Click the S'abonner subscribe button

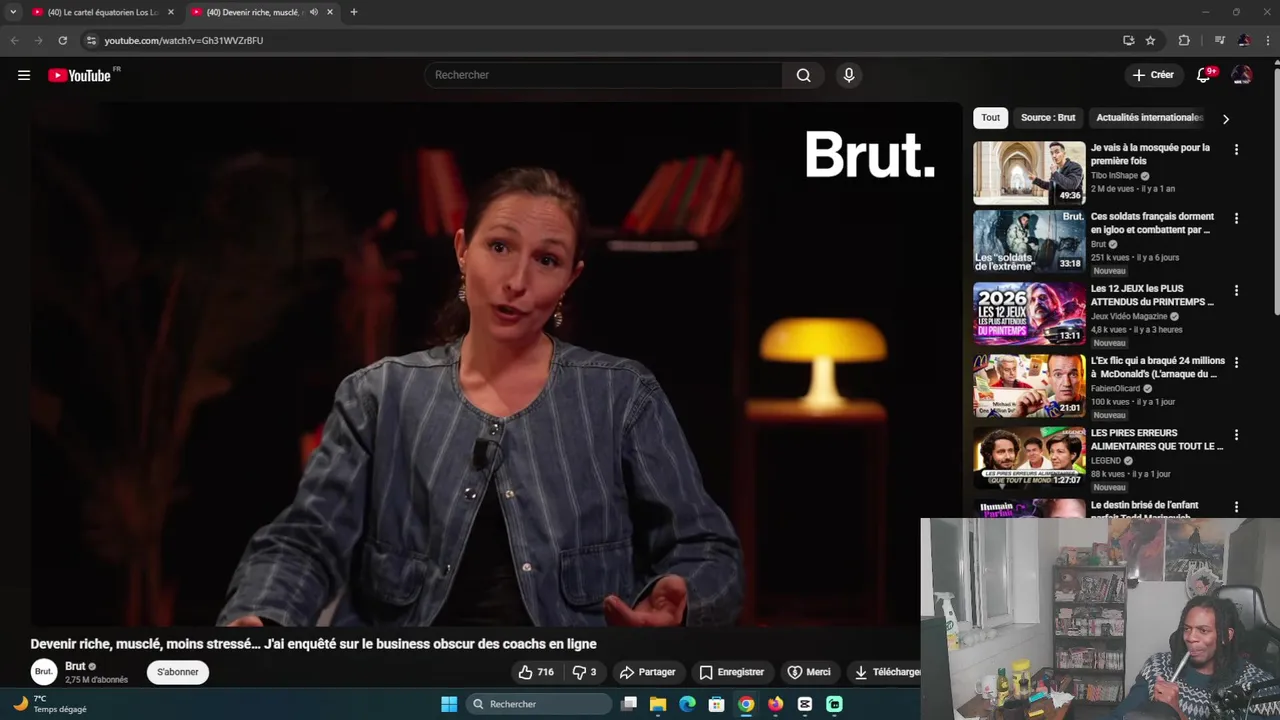pyautogui.click(x=177, y=672)
